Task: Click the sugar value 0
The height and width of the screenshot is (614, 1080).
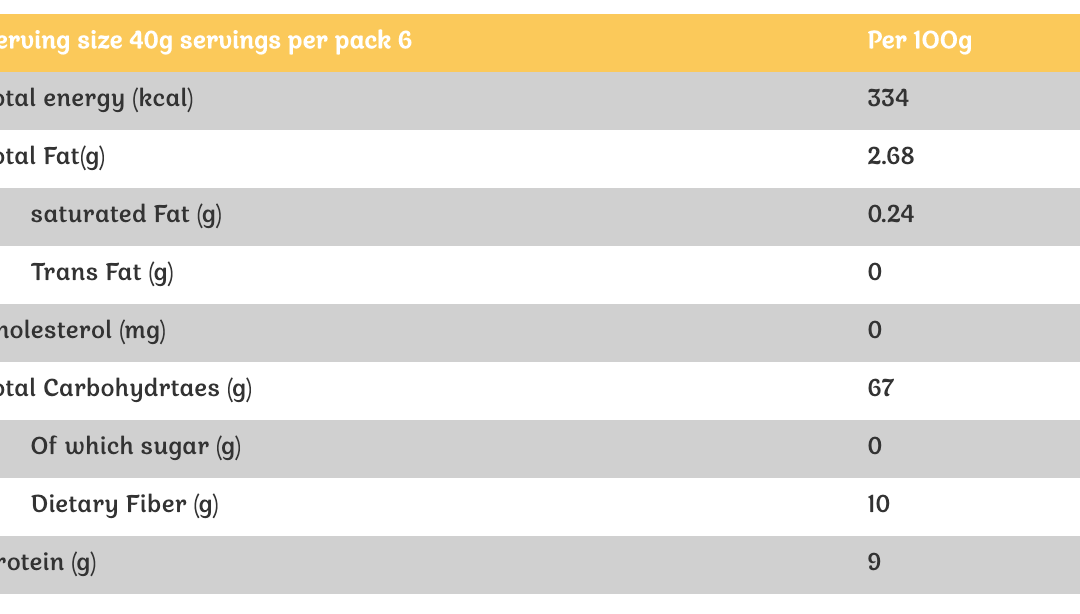Action: coord(875,447)
